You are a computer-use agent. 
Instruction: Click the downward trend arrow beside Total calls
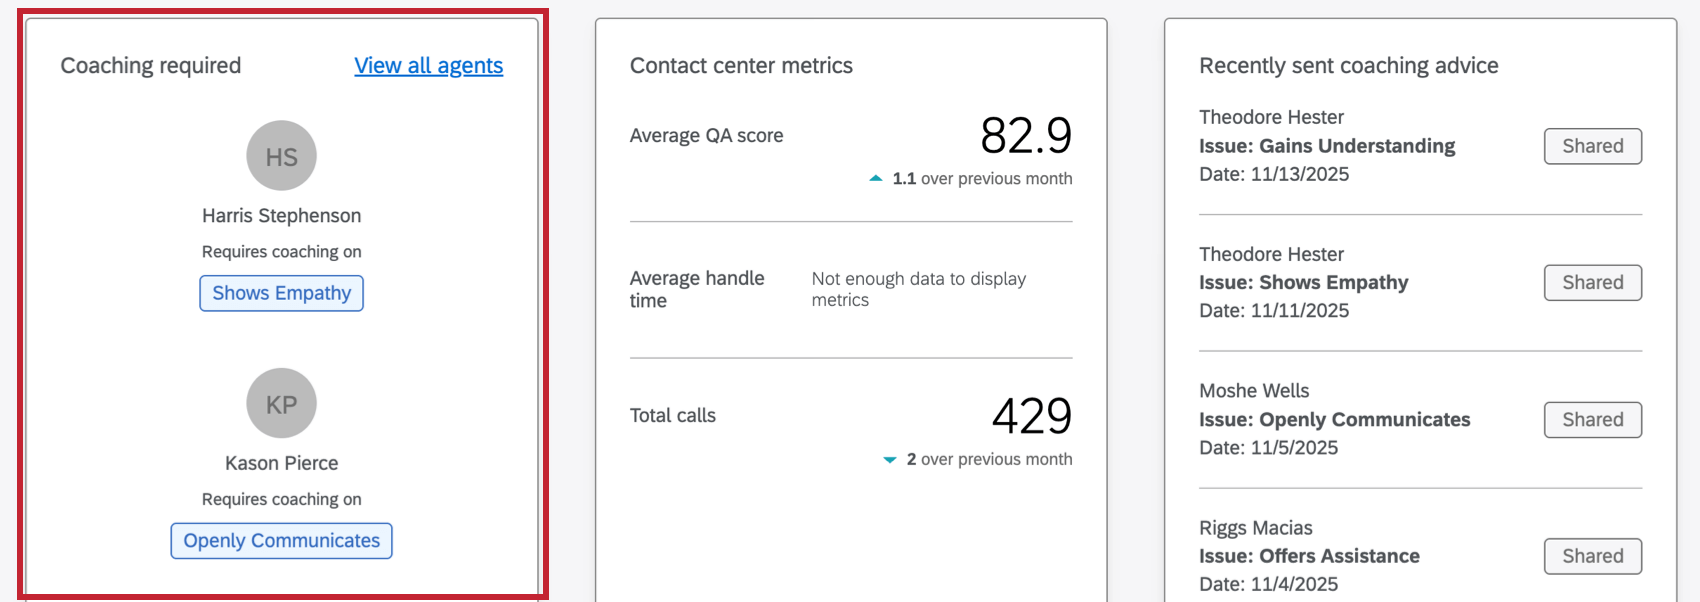coord(888,459)
